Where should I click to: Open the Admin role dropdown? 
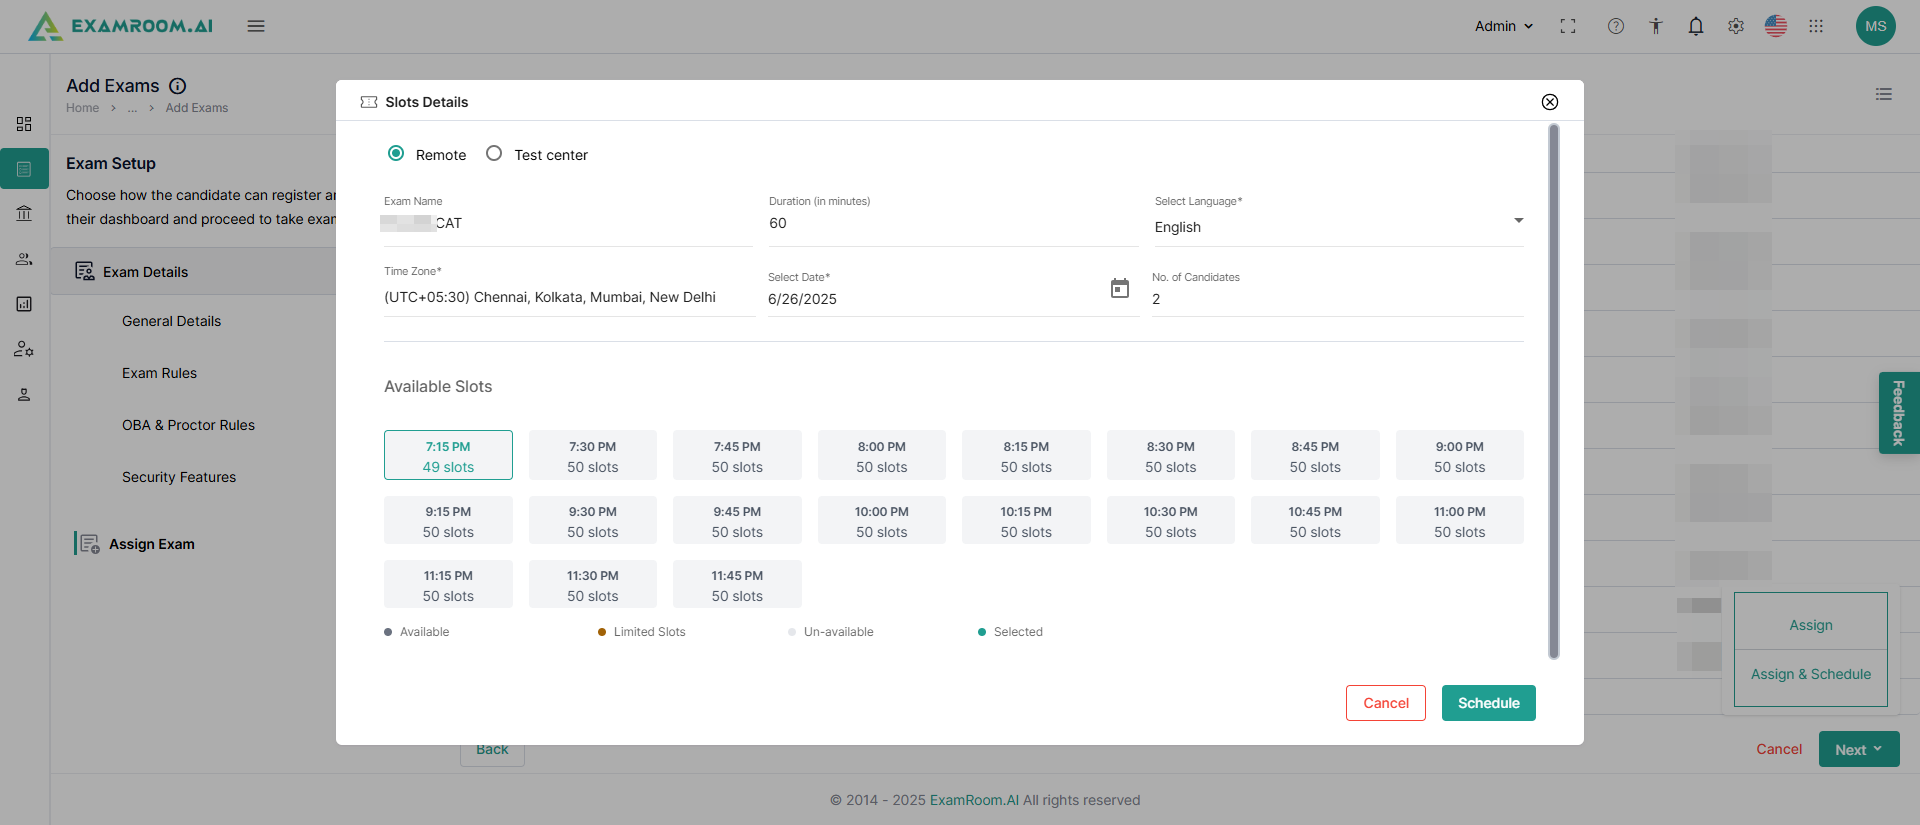(x=1503, y=27)
